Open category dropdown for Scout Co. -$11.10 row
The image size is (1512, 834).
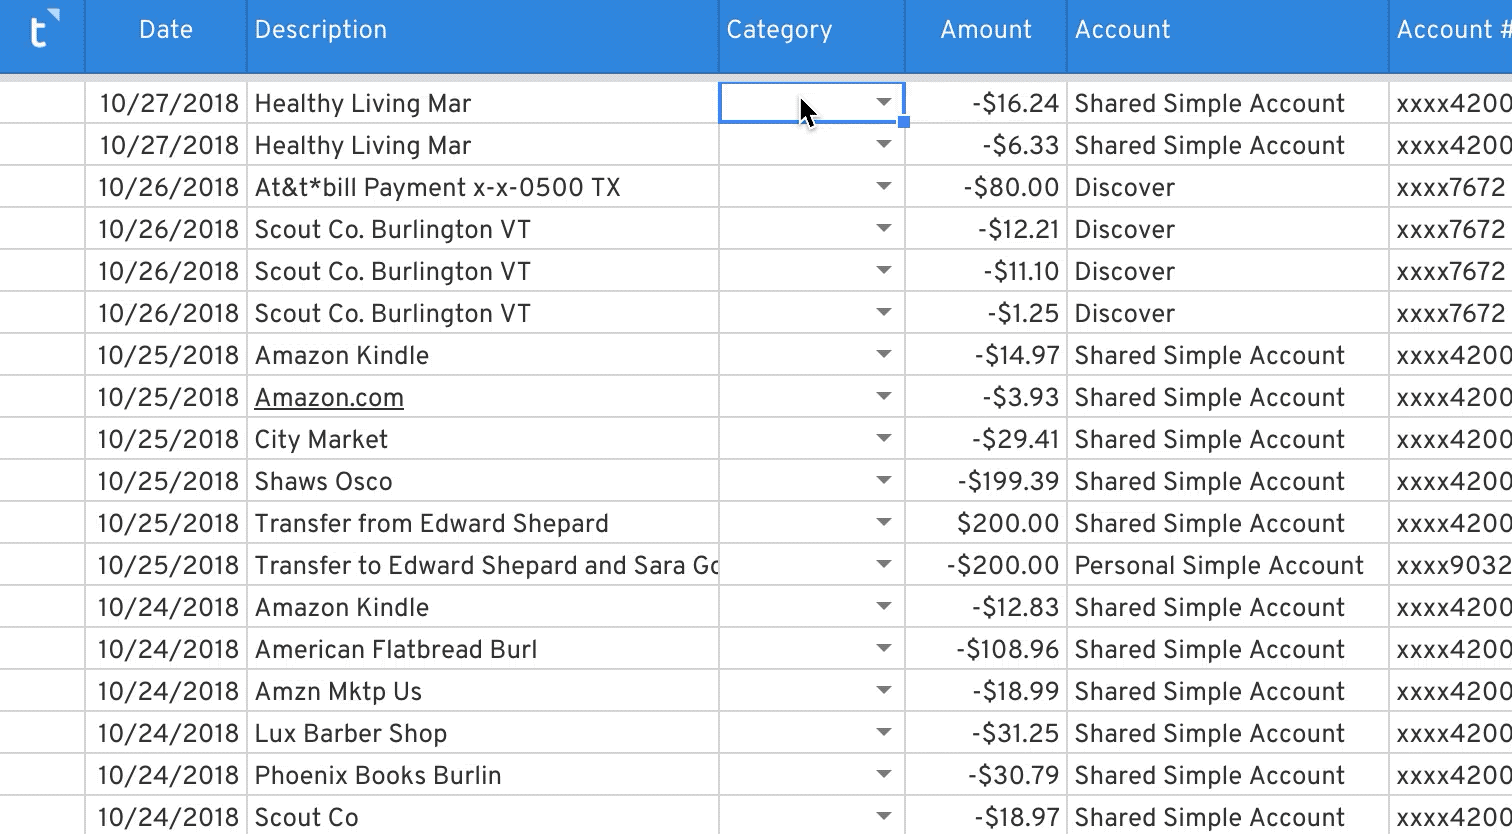coord(884,271)
